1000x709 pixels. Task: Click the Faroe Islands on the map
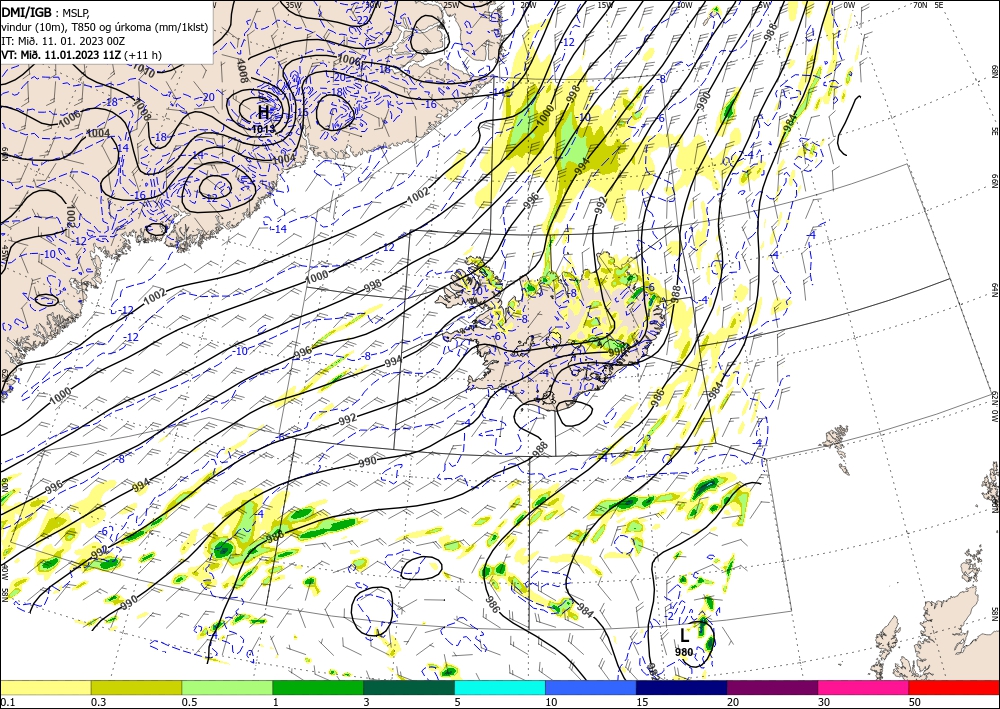(835, 439)
